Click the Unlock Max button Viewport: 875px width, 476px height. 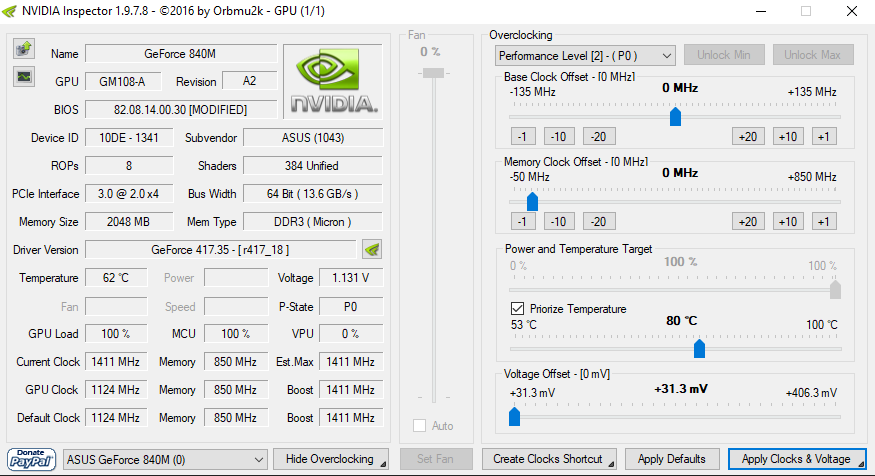(812, 55)
